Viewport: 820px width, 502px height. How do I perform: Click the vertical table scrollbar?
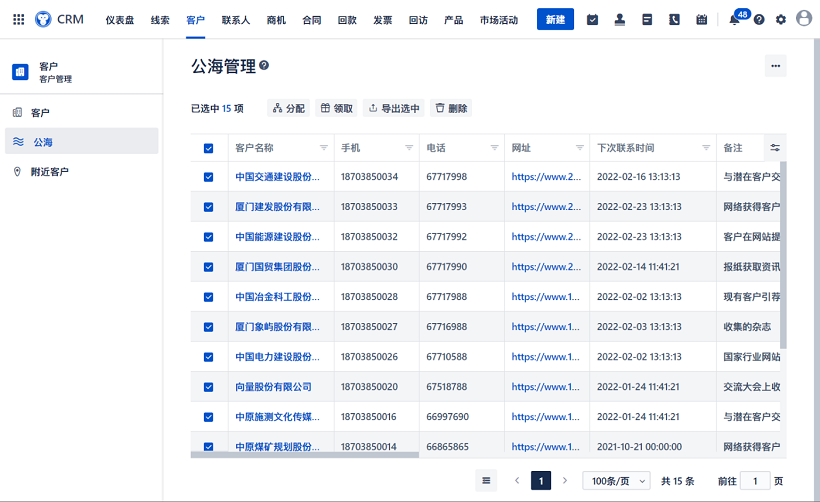point(783,255)
